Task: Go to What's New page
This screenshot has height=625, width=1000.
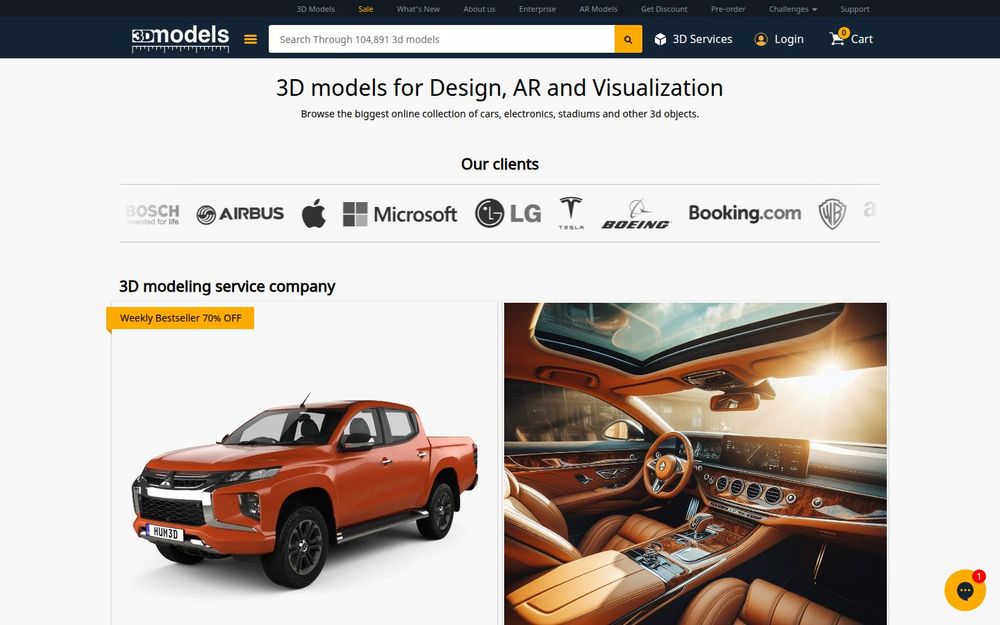Action: click(x=418, y=9)
